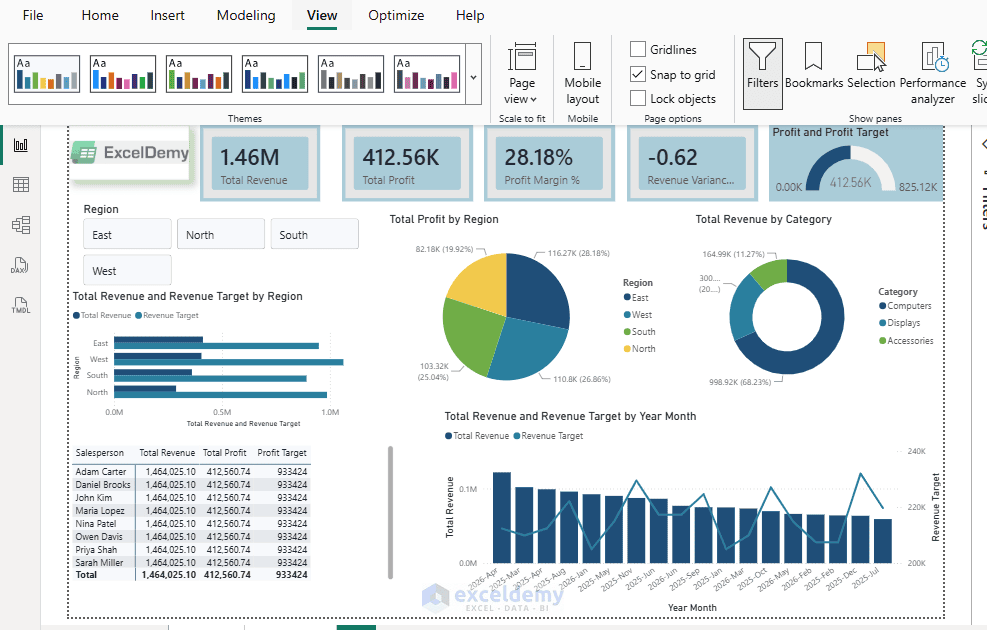The image size is (987, 630).
Task: Click Total Revenue by Category chart title
Action: click(764, 219)
